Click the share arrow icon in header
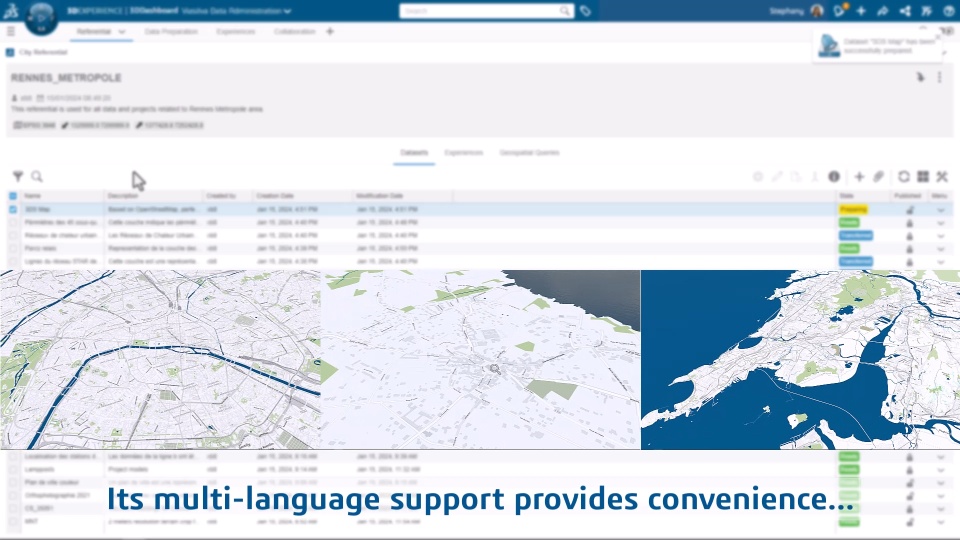 (x=883, y=10)
